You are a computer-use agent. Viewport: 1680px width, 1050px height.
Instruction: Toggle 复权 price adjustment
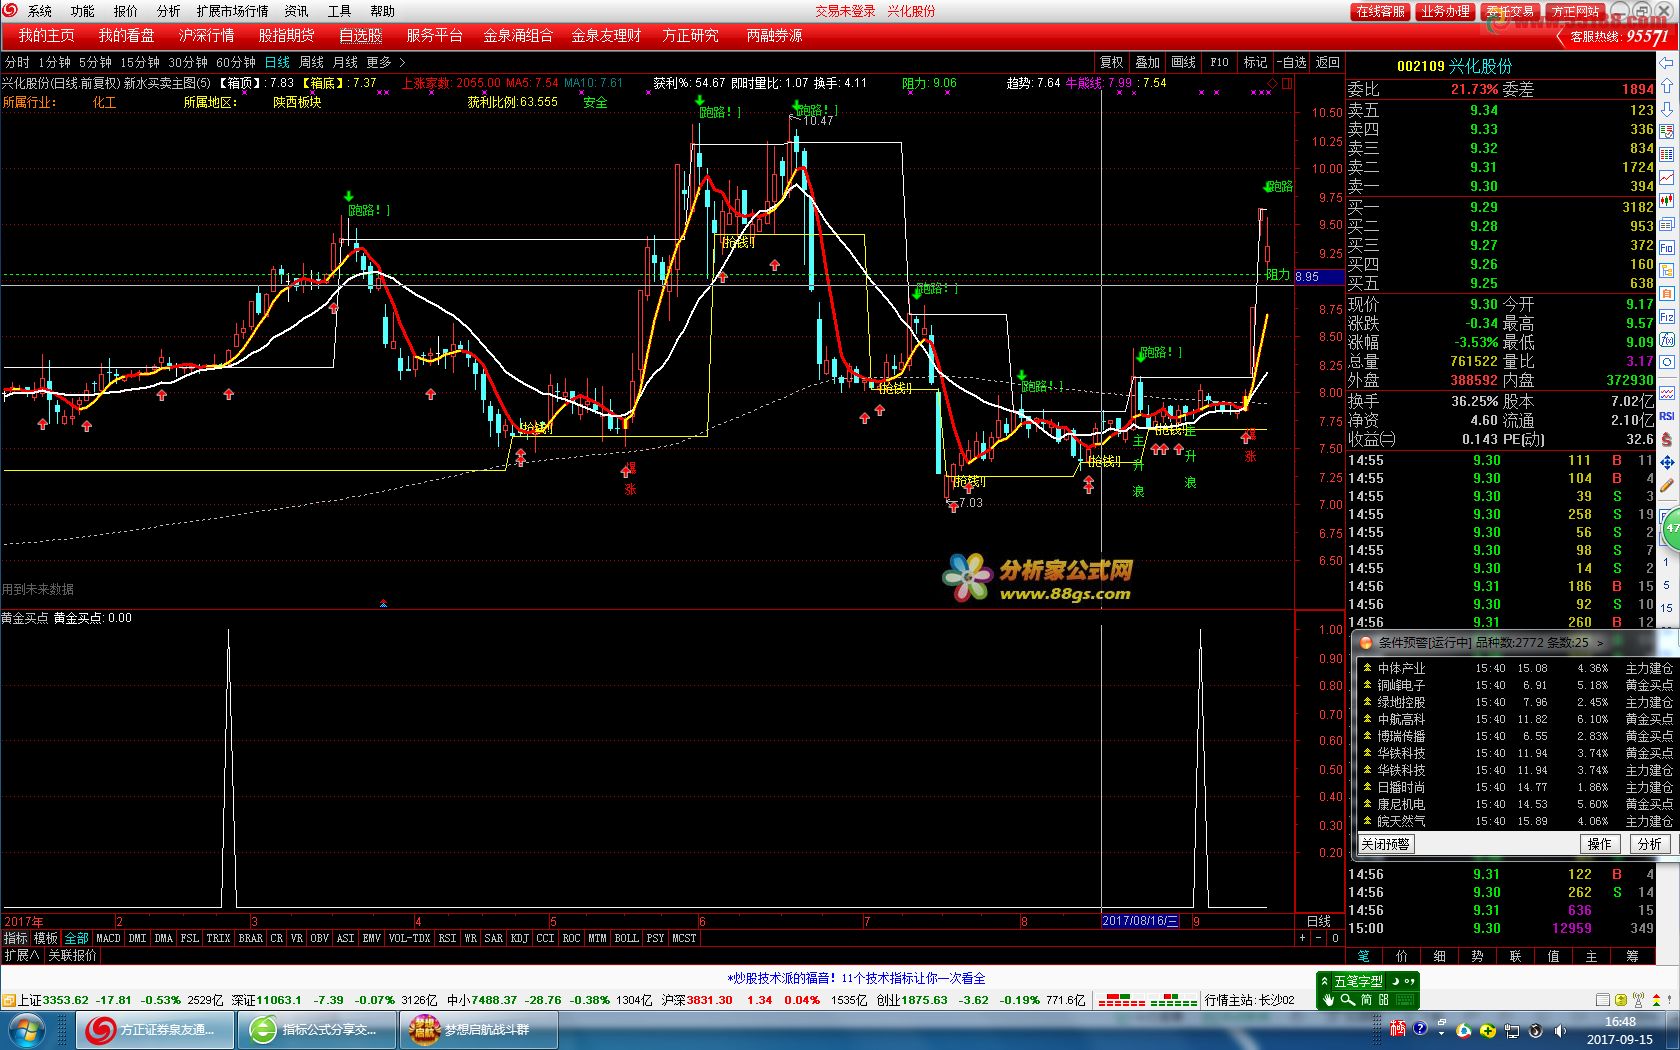1111,62
